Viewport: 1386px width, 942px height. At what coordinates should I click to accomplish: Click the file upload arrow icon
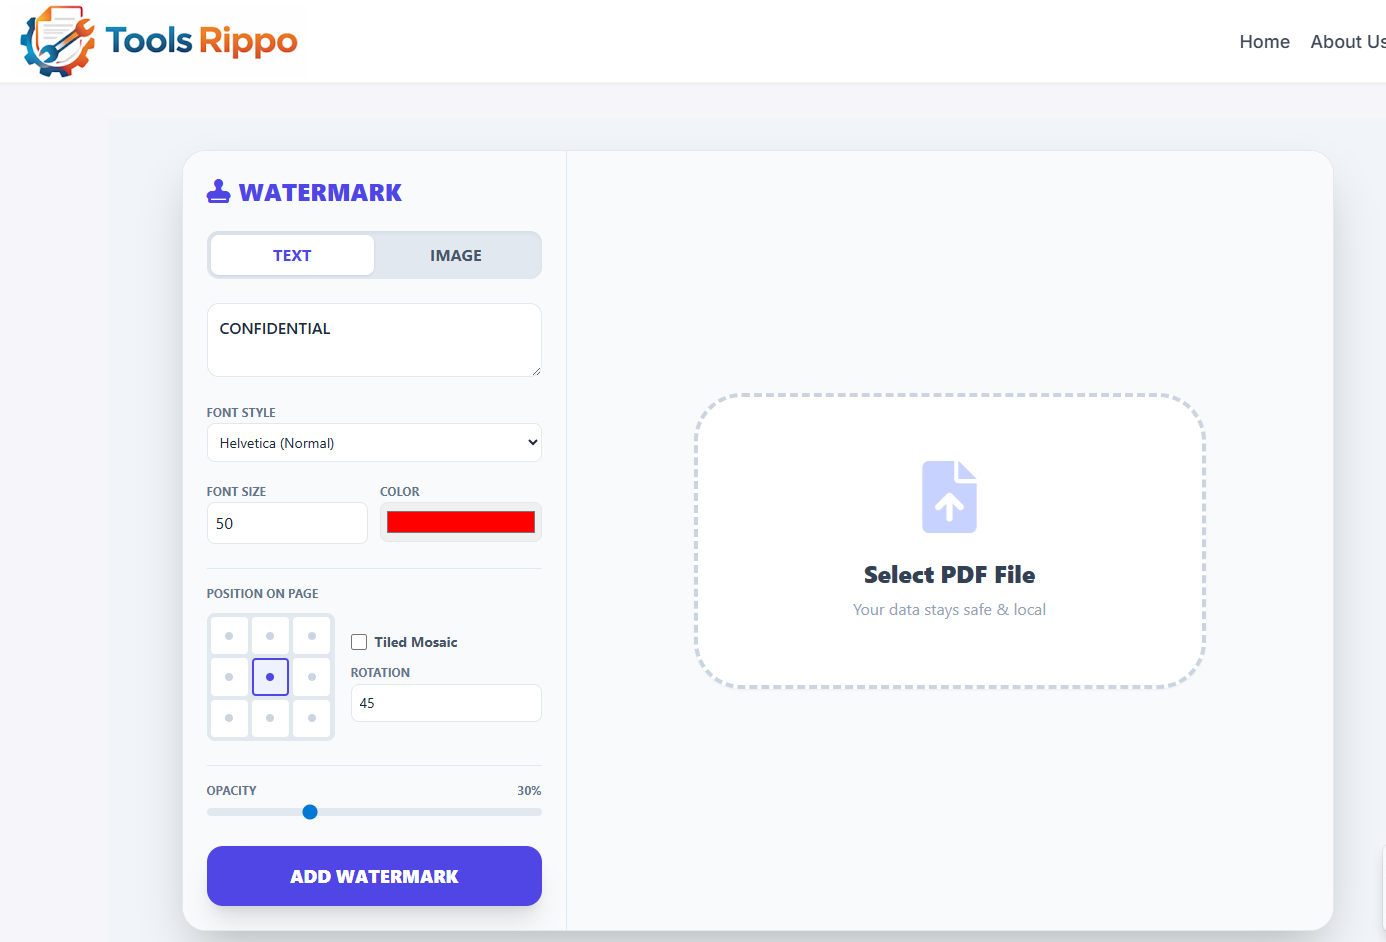(948, 496)
